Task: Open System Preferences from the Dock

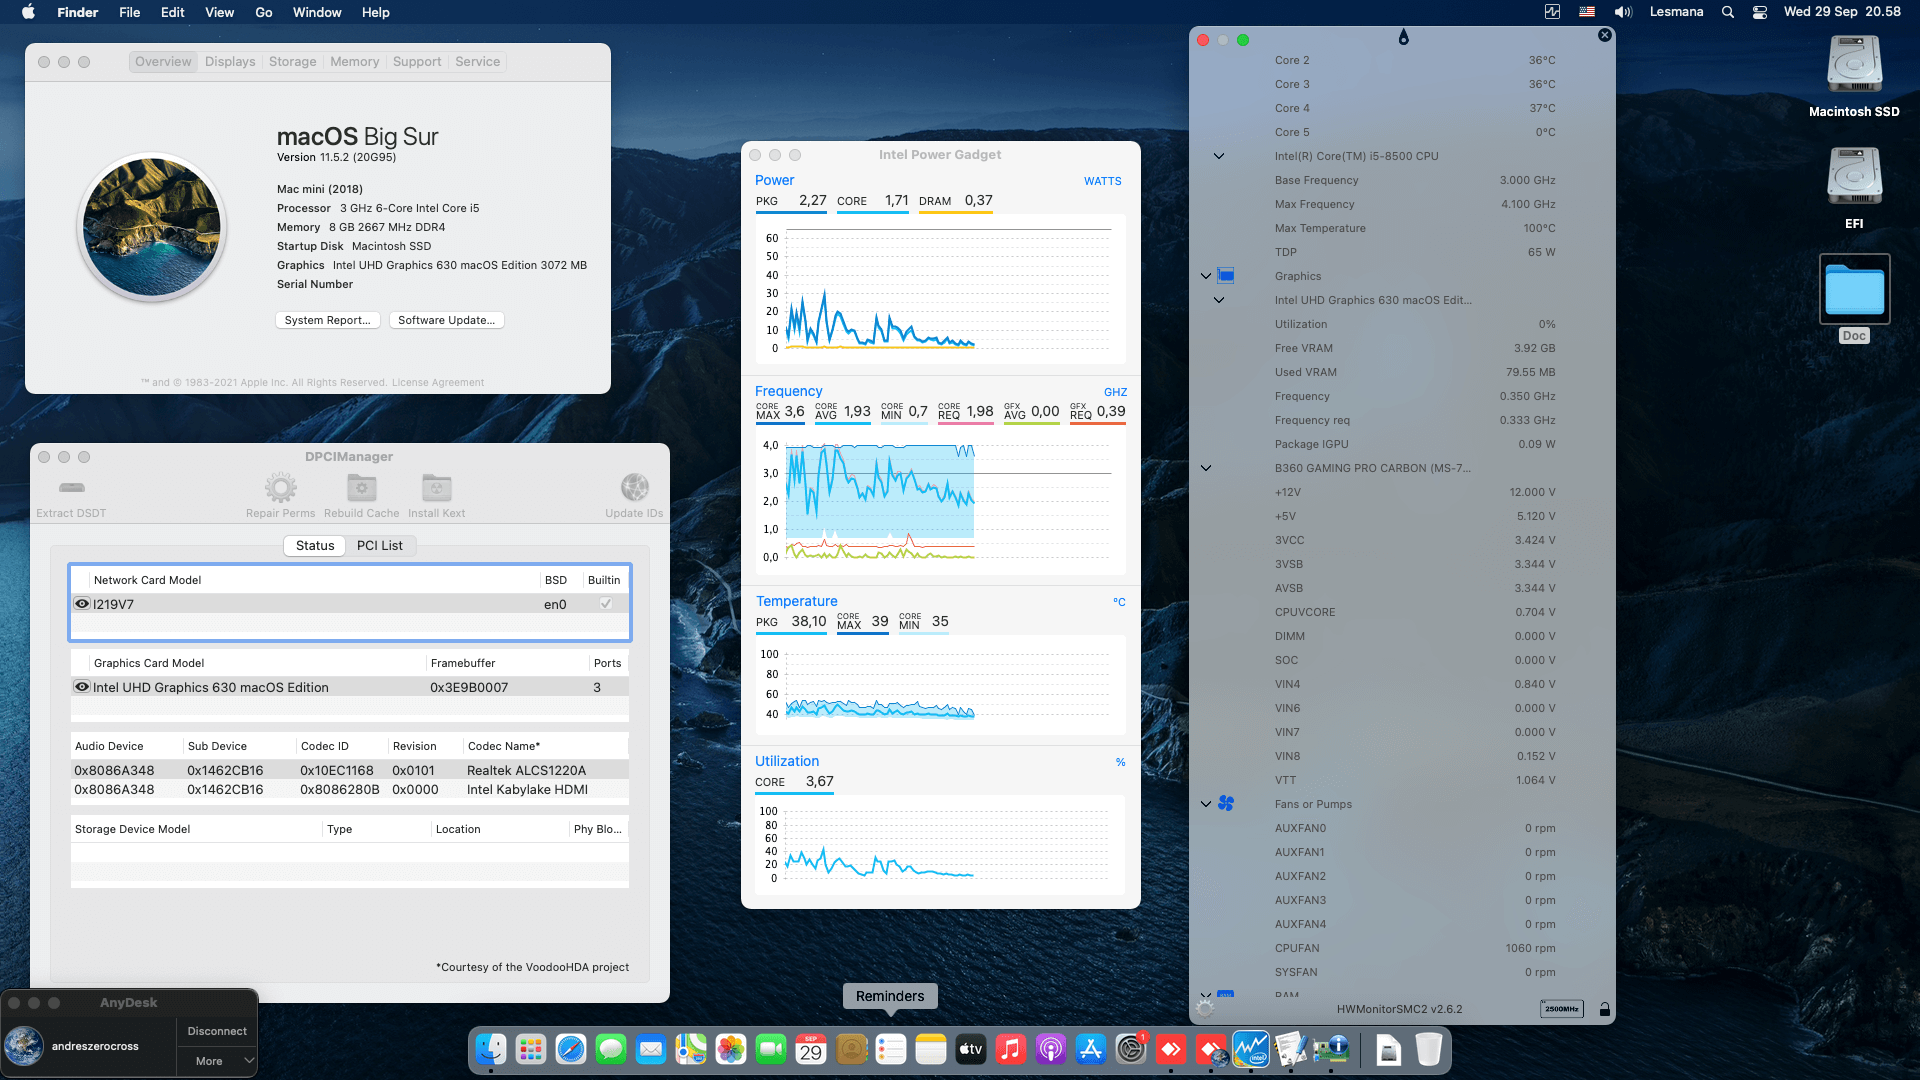Action: point(1130,1049)
